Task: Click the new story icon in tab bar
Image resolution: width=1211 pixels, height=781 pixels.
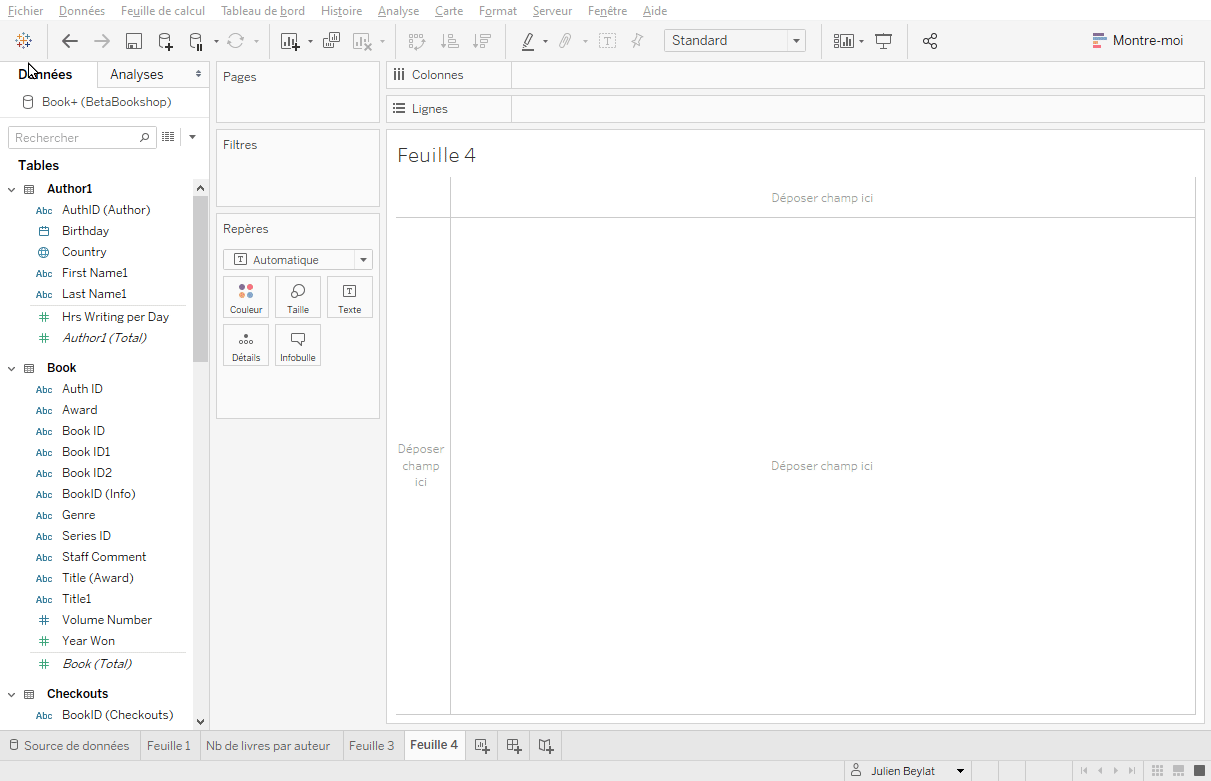Action: pos(546,745)
